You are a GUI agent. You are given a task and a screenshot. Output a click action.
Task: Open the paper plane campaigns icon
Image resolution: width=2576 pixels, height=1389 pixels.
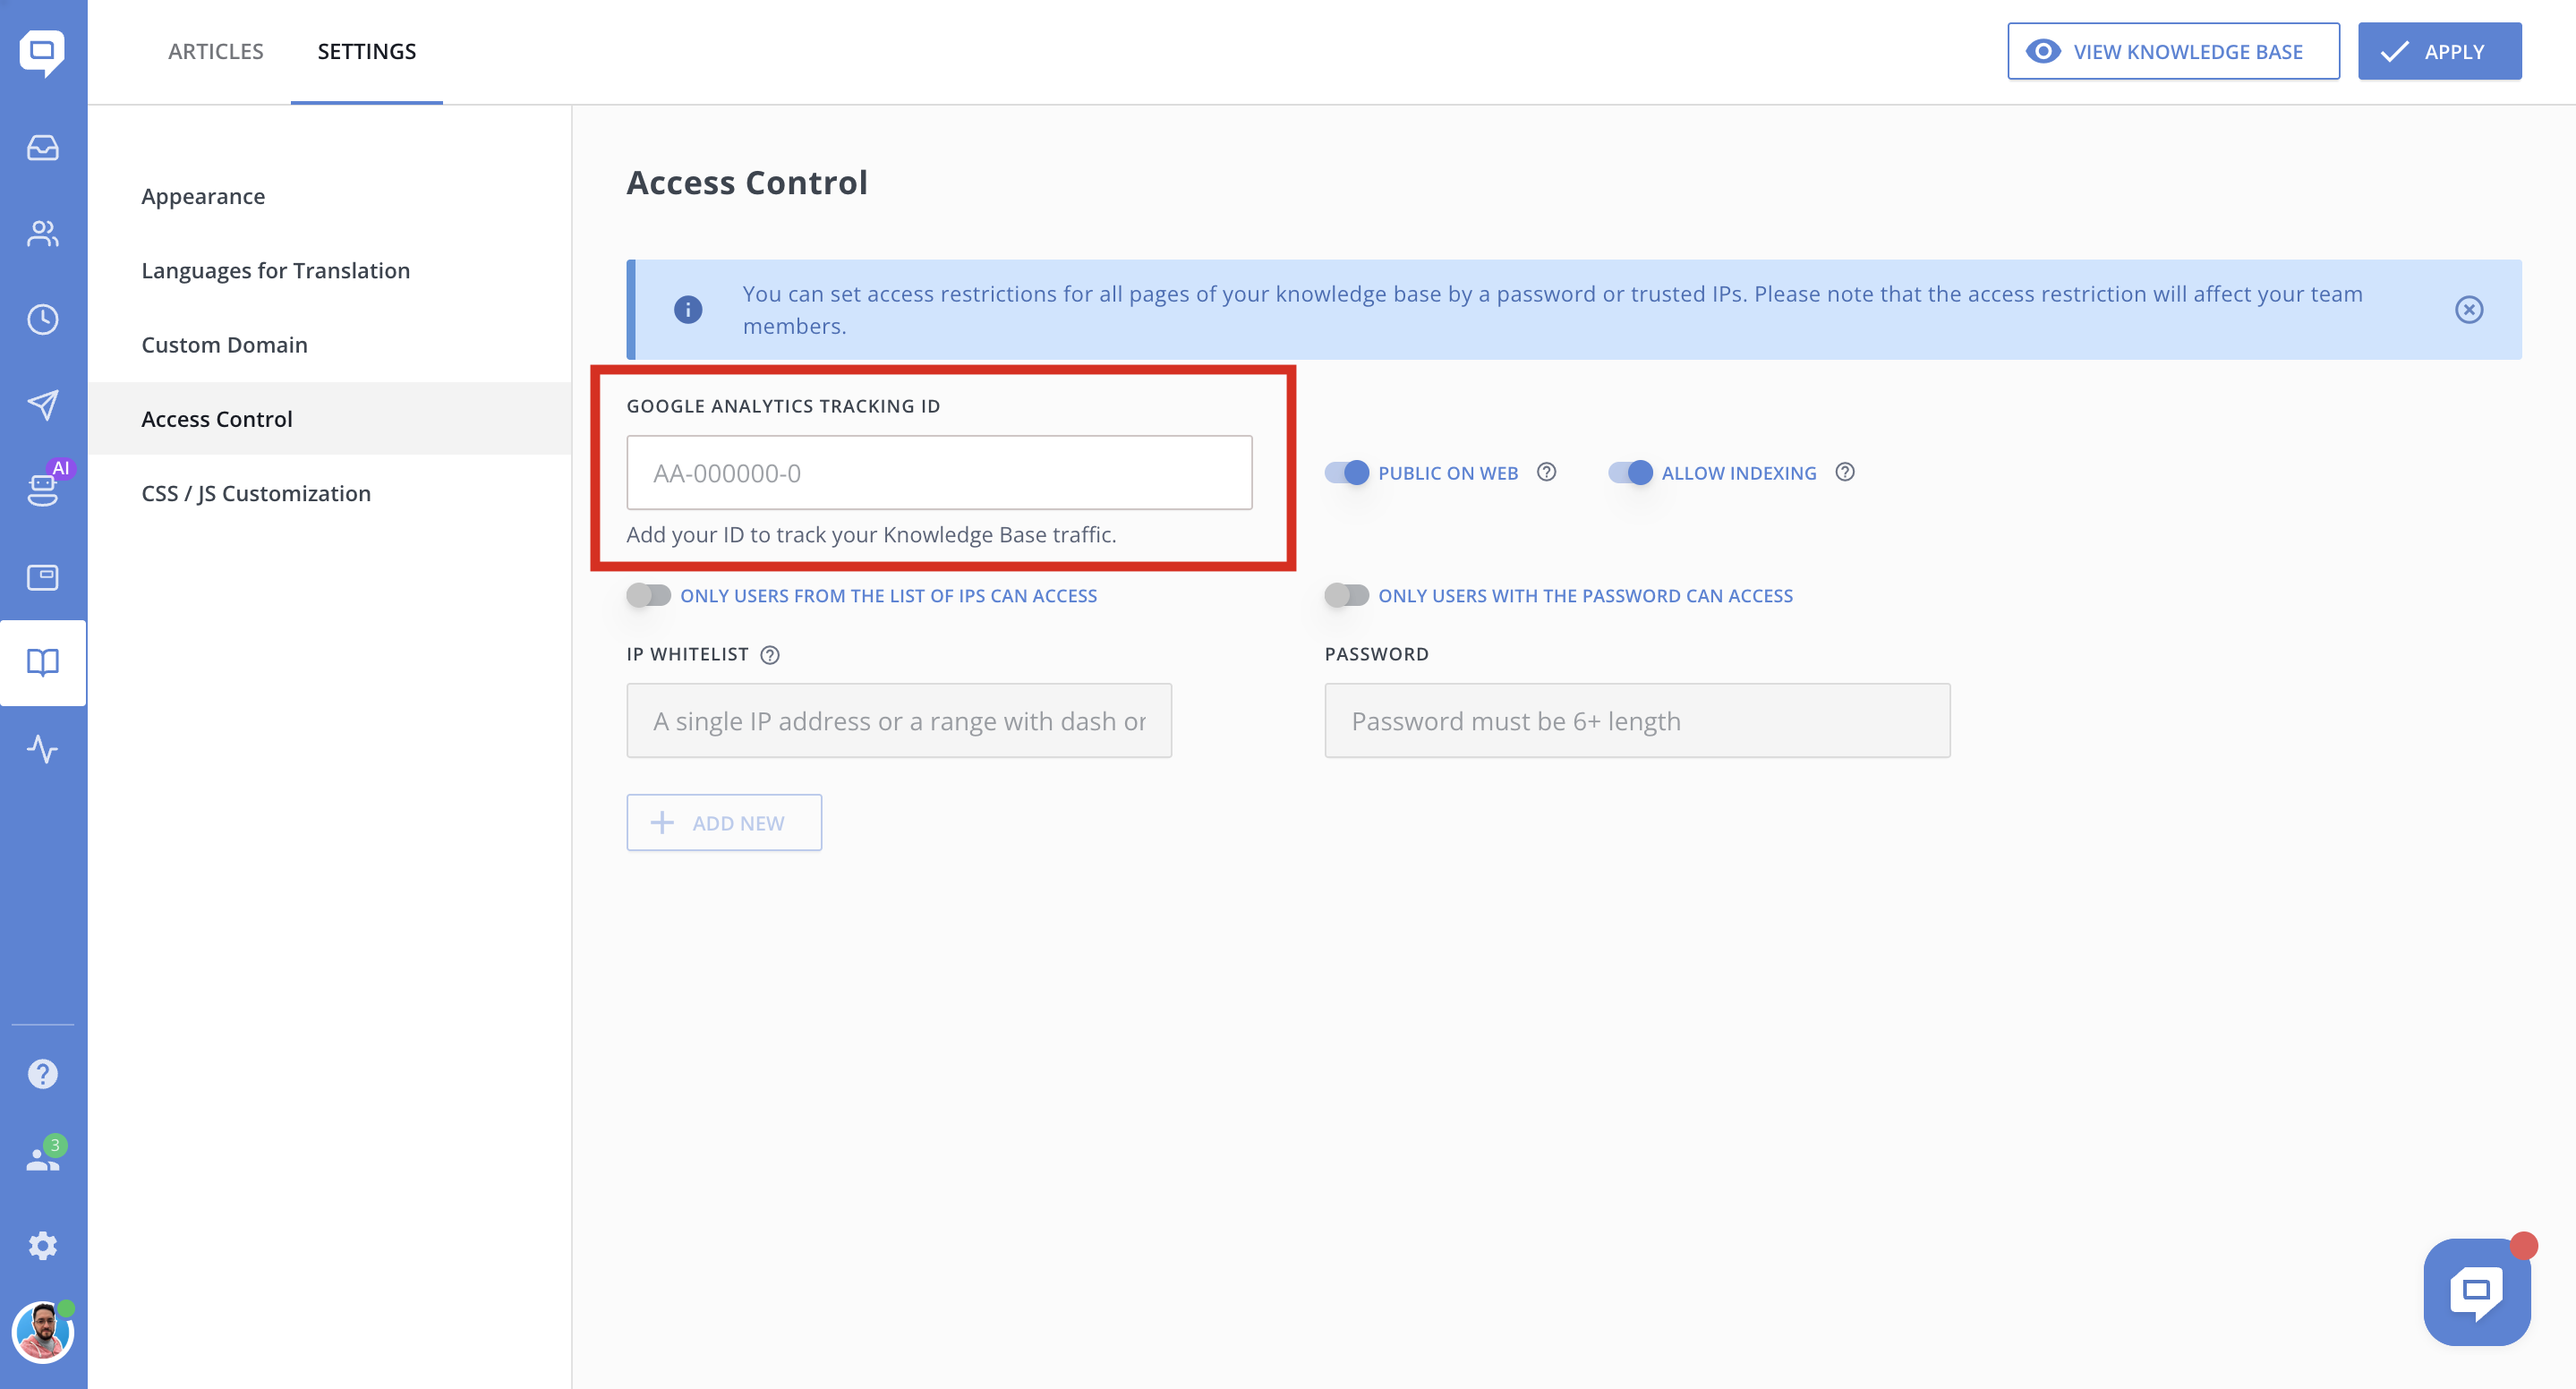[42, 405]
